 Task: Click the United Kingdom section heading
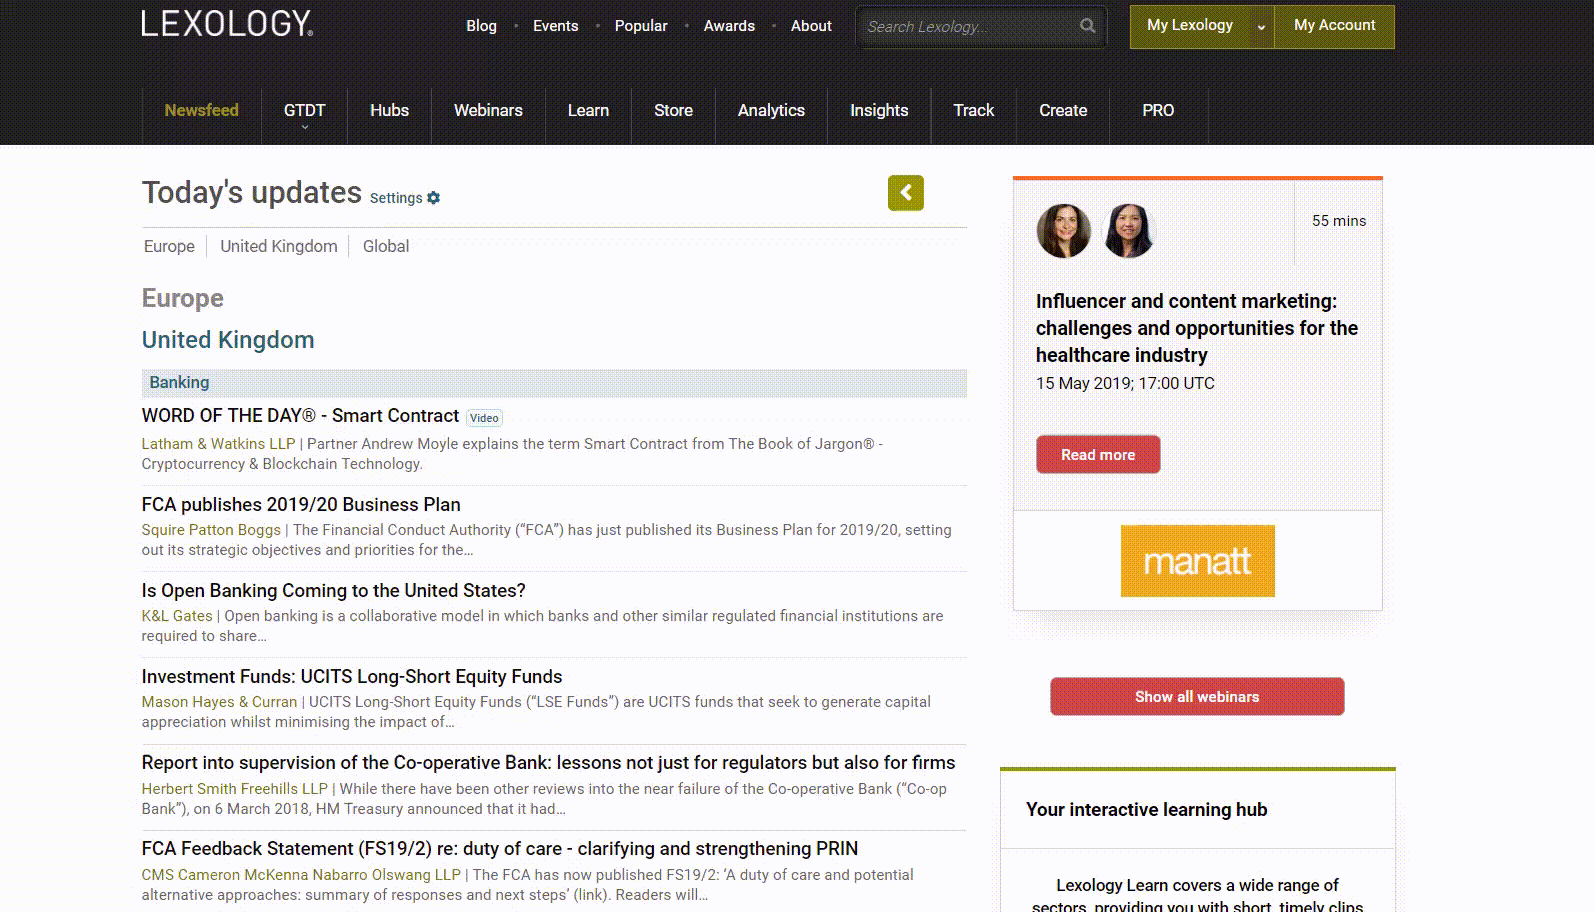click(228, 340)
